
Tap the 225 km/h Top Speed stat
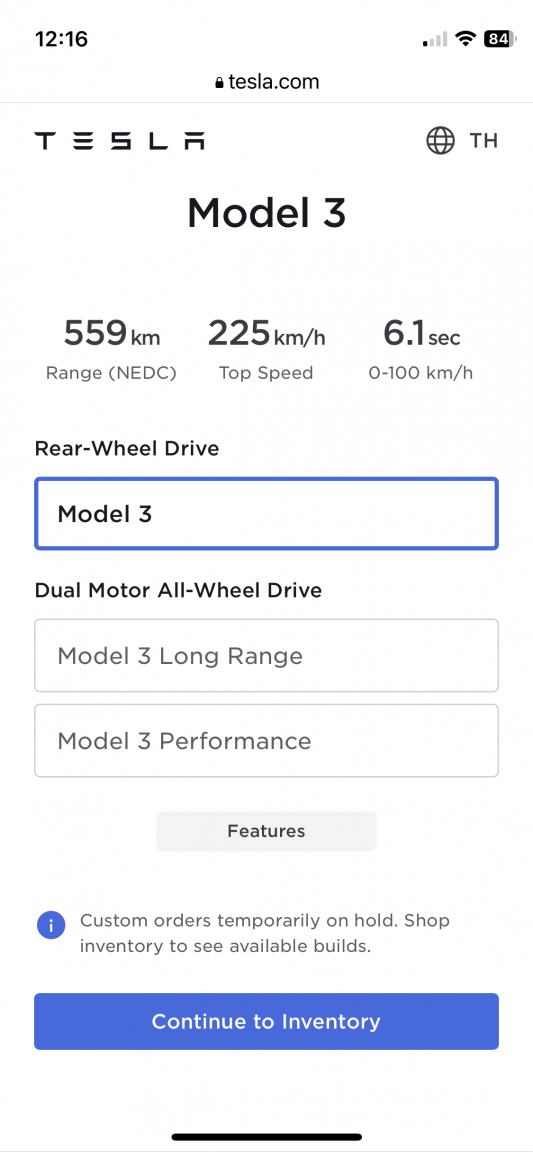pyautogui.click(x=266, y=349)
